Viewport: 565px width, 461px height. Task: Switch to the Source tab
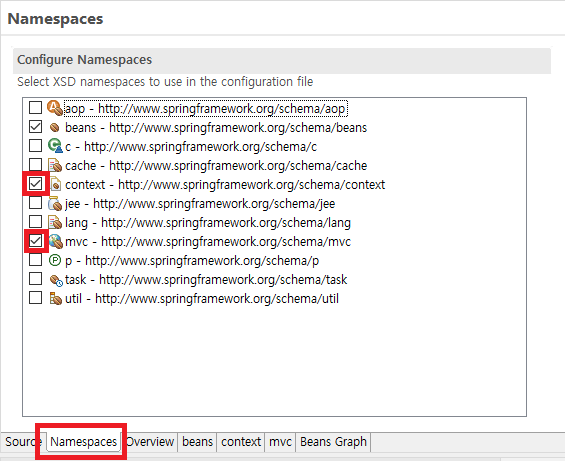[x=23, y=442]
